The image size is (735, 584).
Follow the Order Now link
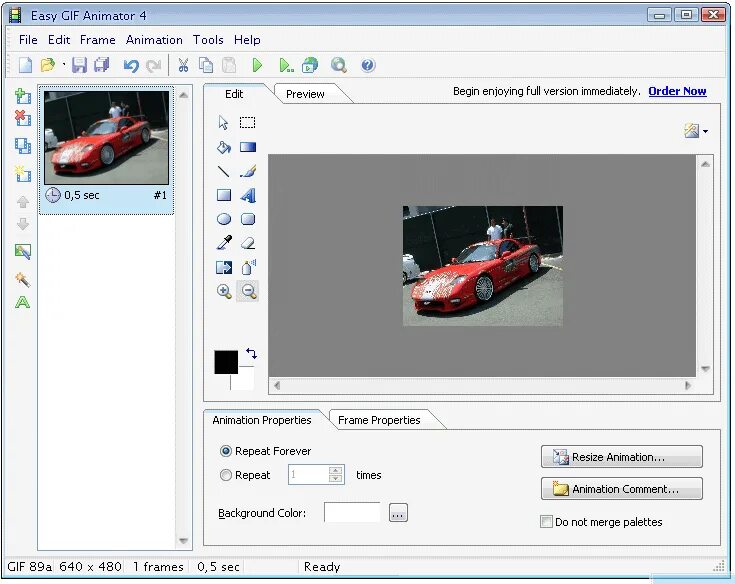click(677, 91)
